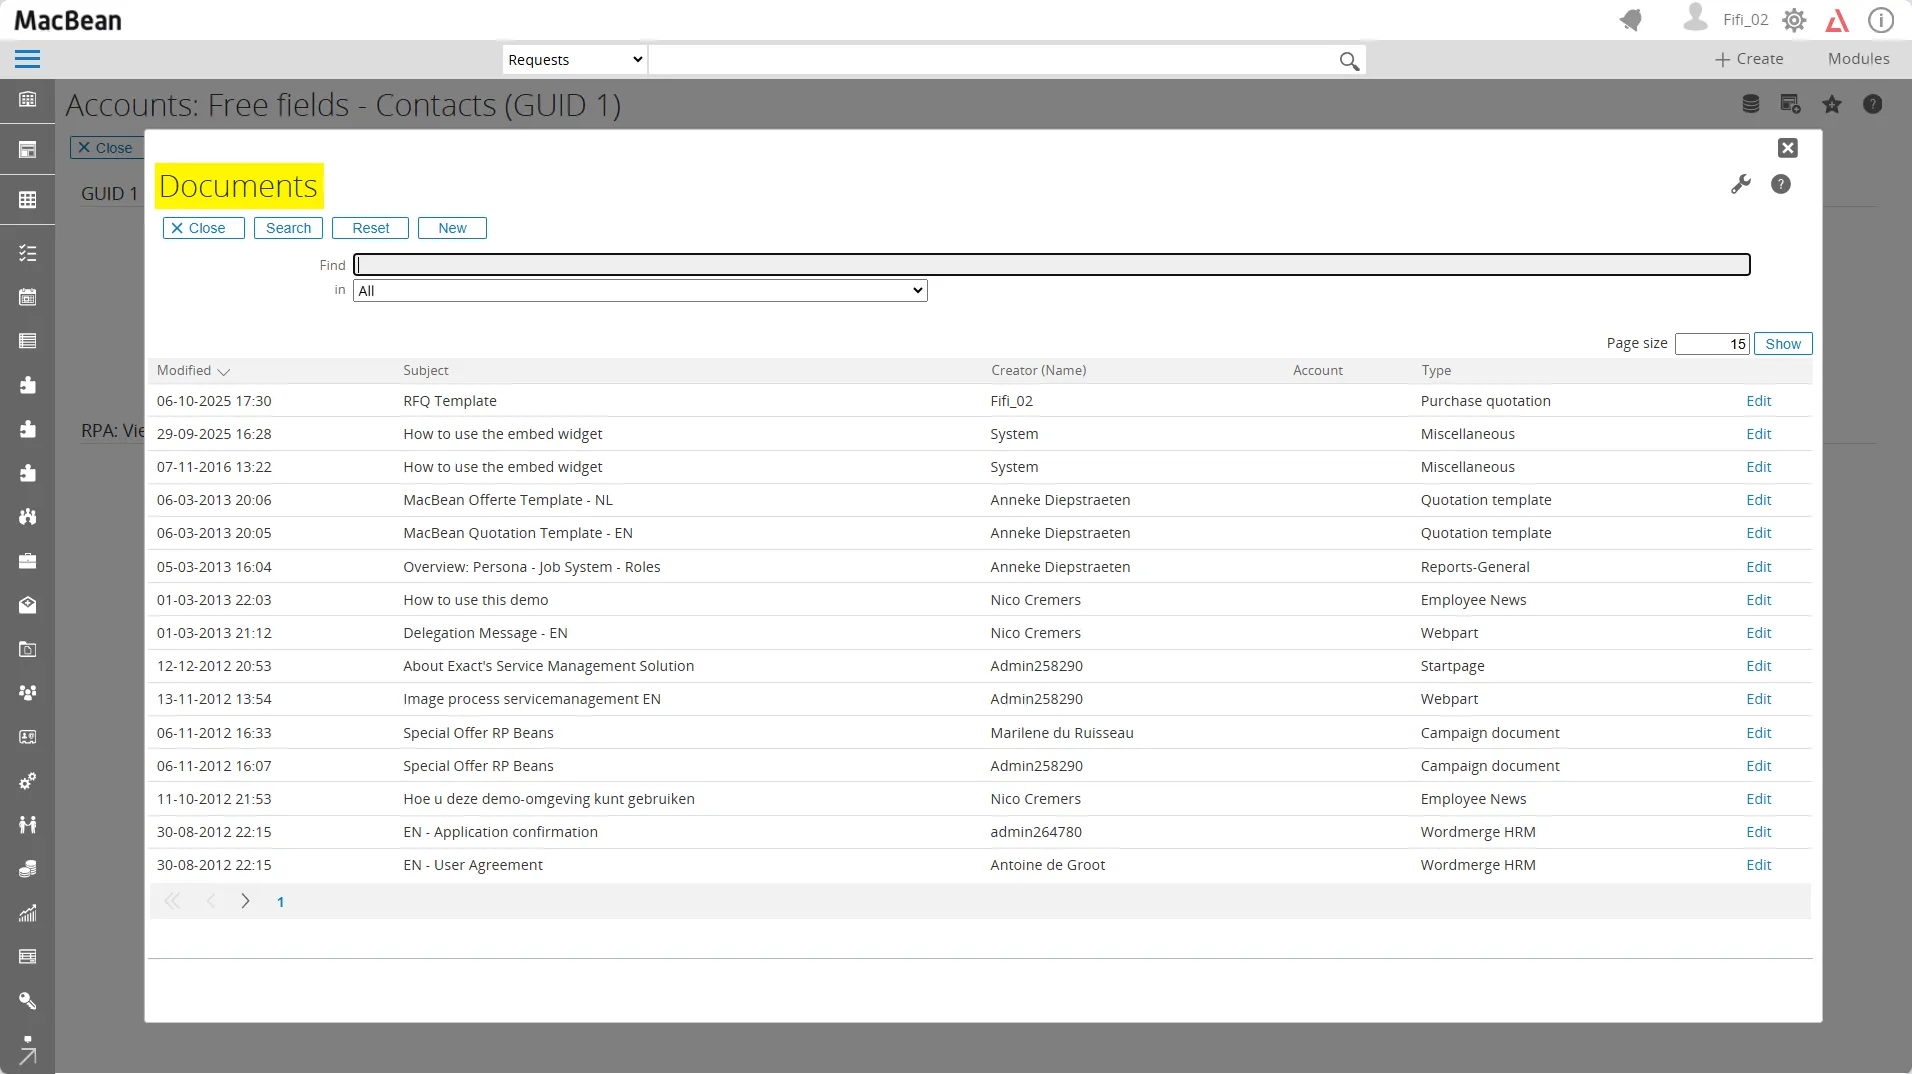
Task: Click the Fifi_02 user profile icon
Action: click(1695, 18)
